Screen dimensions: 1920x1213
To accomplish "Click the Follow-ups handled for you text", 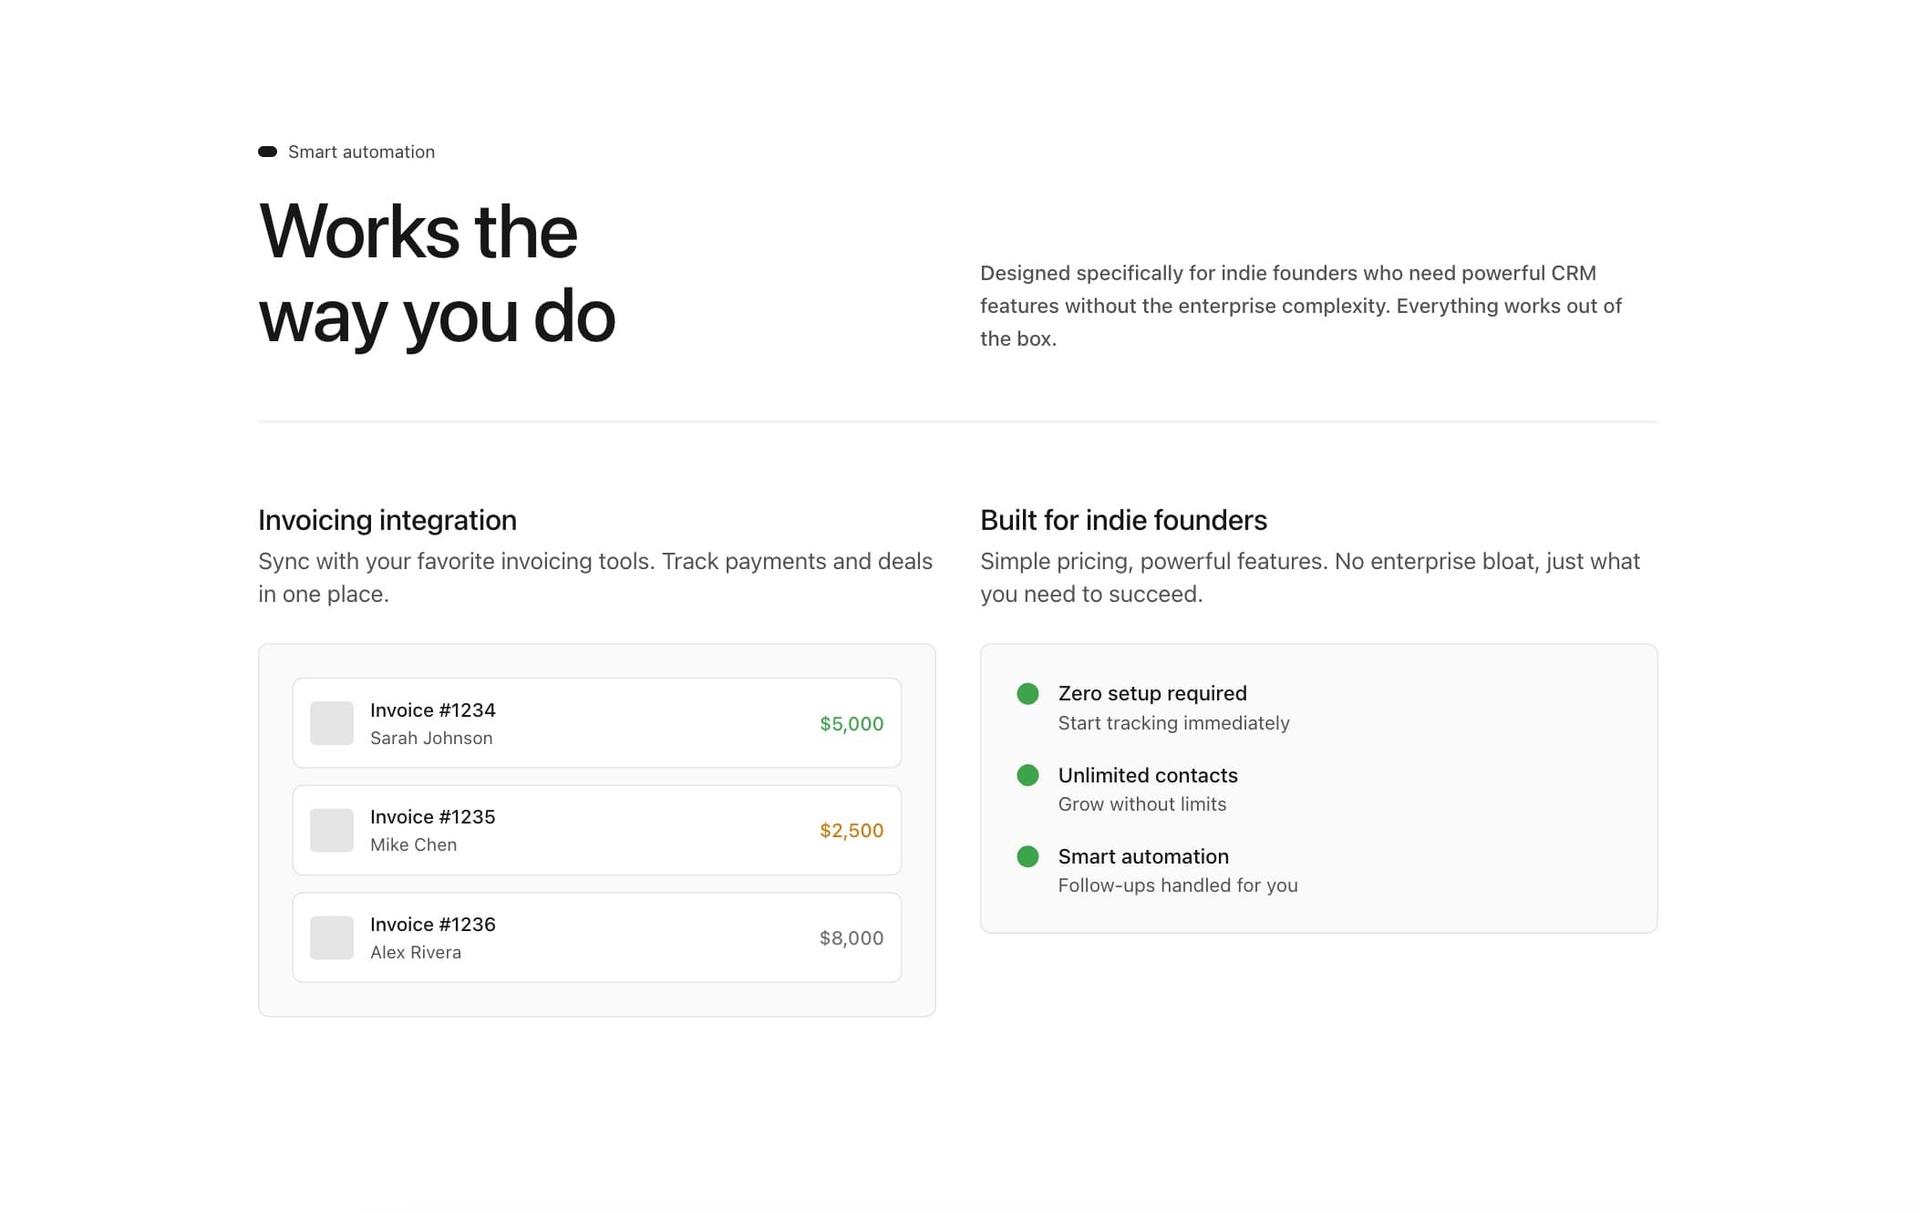I will 1177,885.
